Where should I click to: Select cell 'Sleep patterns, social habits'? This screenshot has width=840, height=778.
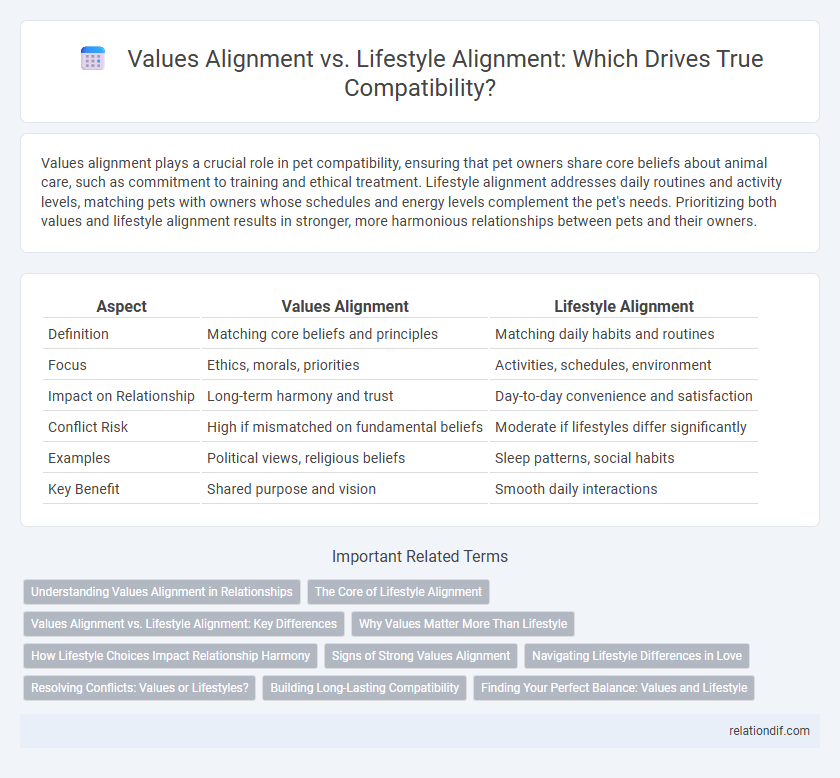coord(624,458)
